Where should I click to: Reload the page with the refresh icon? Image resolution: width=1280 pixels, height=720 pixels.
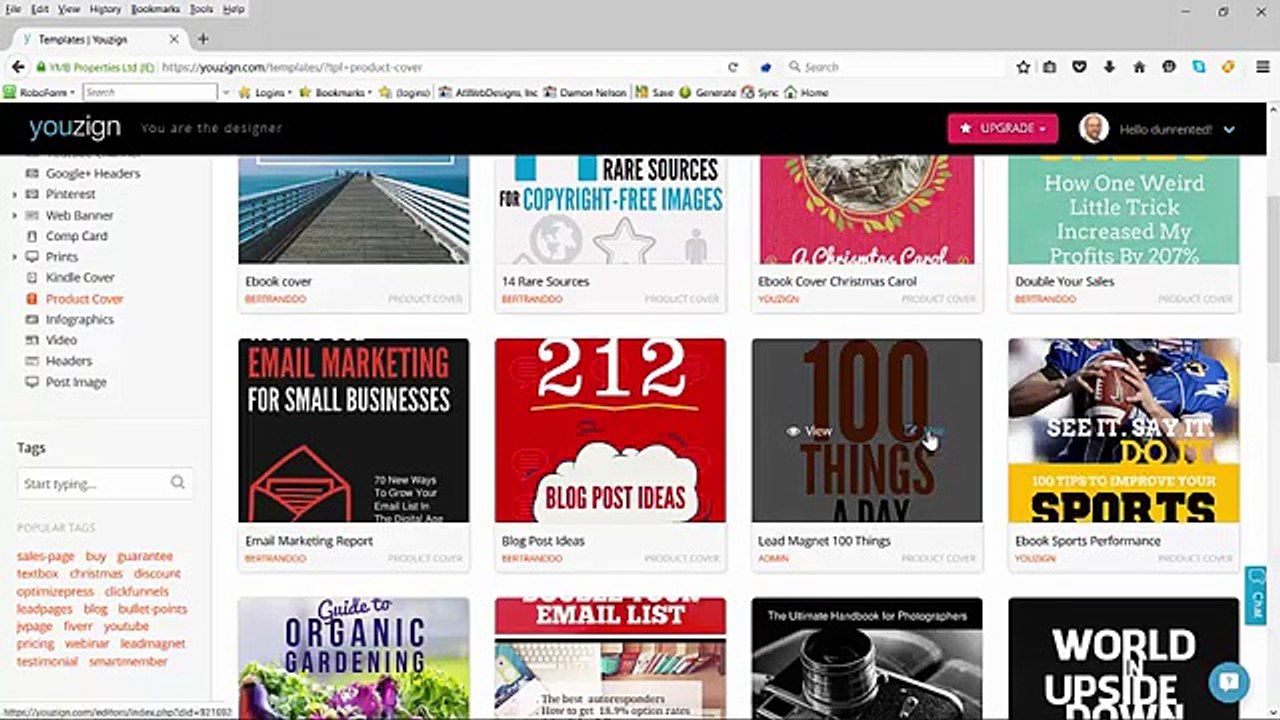(733, 67)
